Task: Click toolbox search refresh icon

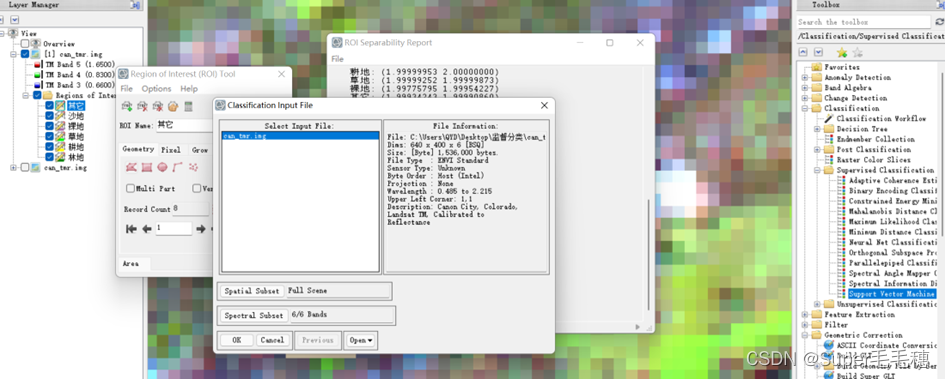Action: tap(940, 22)
